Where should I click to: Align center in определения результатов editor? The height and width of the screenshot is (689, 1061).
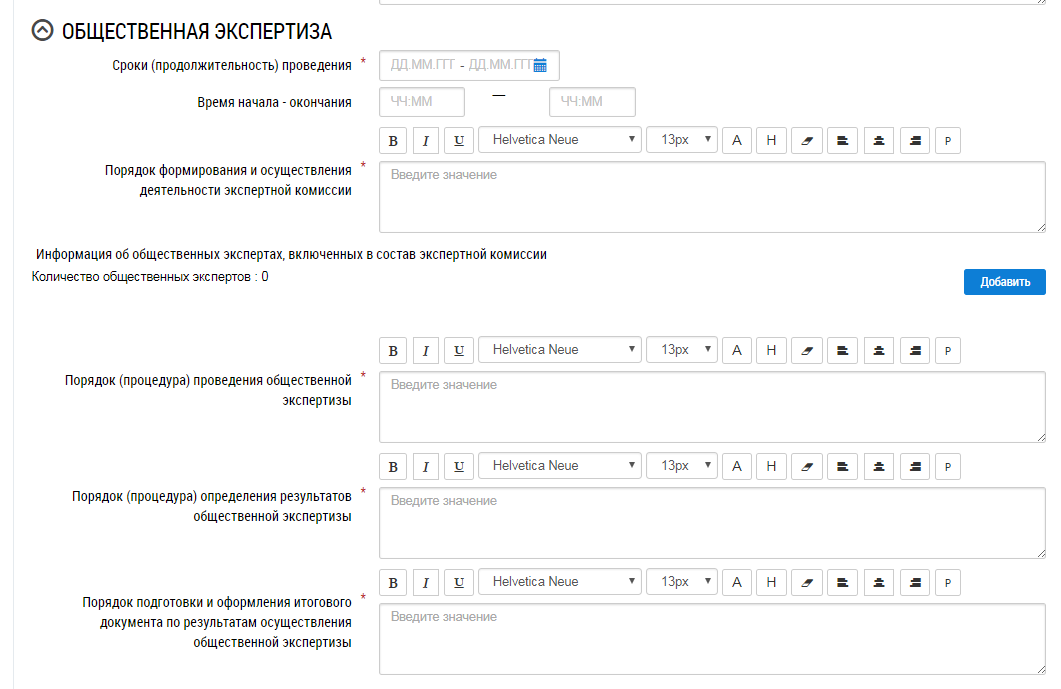pos(879,466)
